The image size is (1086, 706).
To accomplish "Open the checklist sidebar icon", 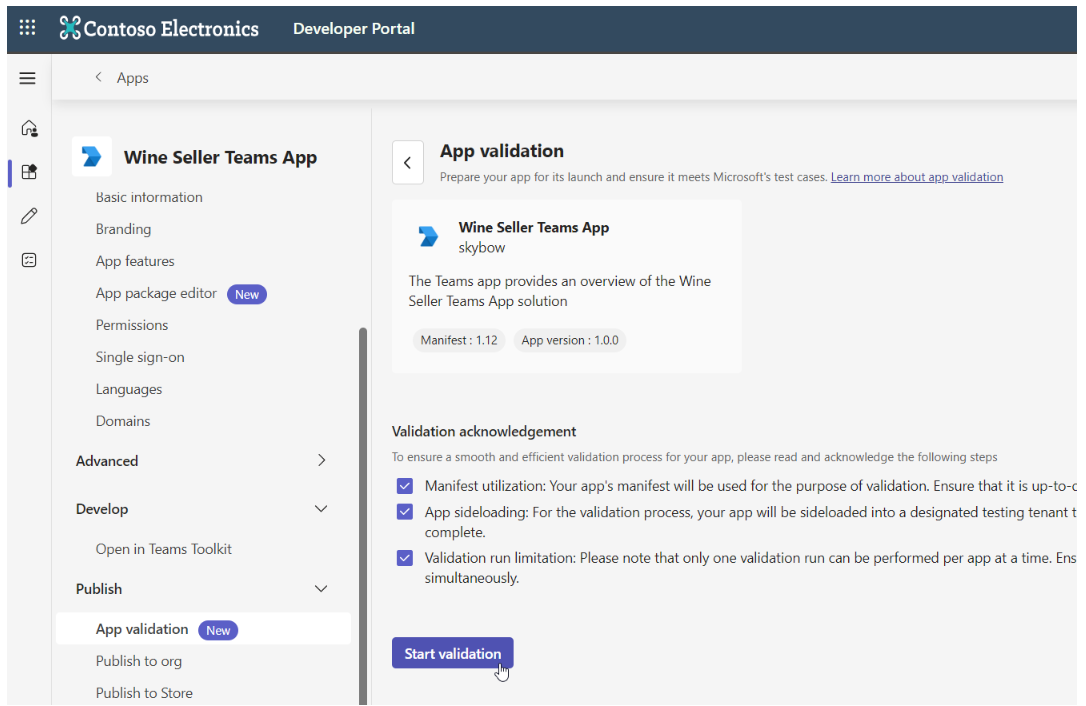I will (x=29, y=260).
